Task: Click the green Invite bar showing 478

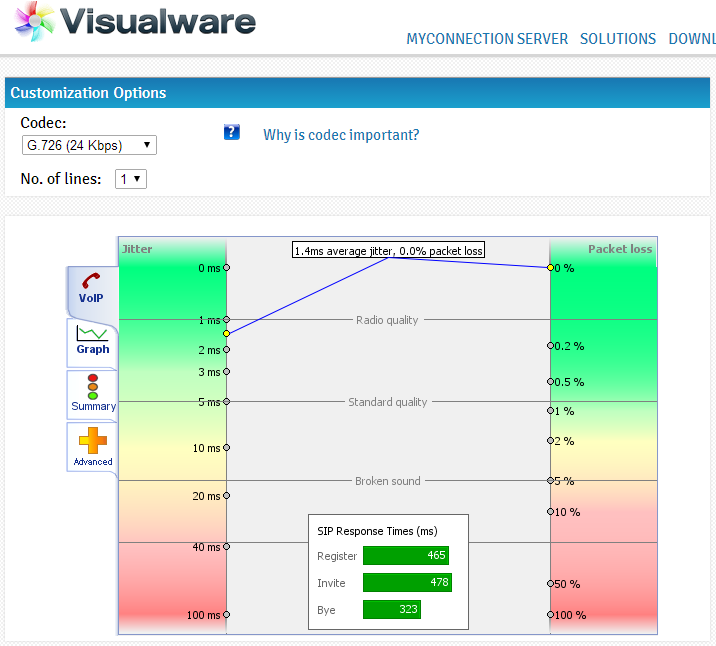Action: (x=407, y=582)
